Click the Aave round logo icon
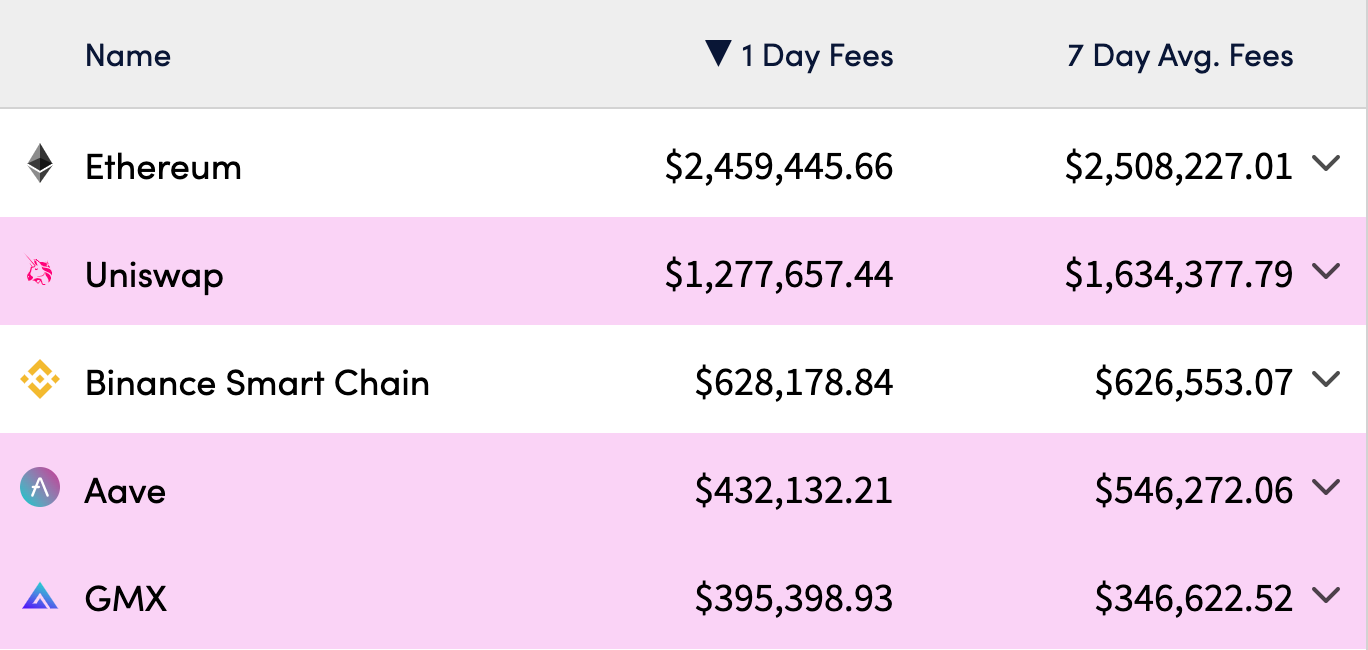Image resolution: width=1368 pixels, height=650 pixels. 40,489
